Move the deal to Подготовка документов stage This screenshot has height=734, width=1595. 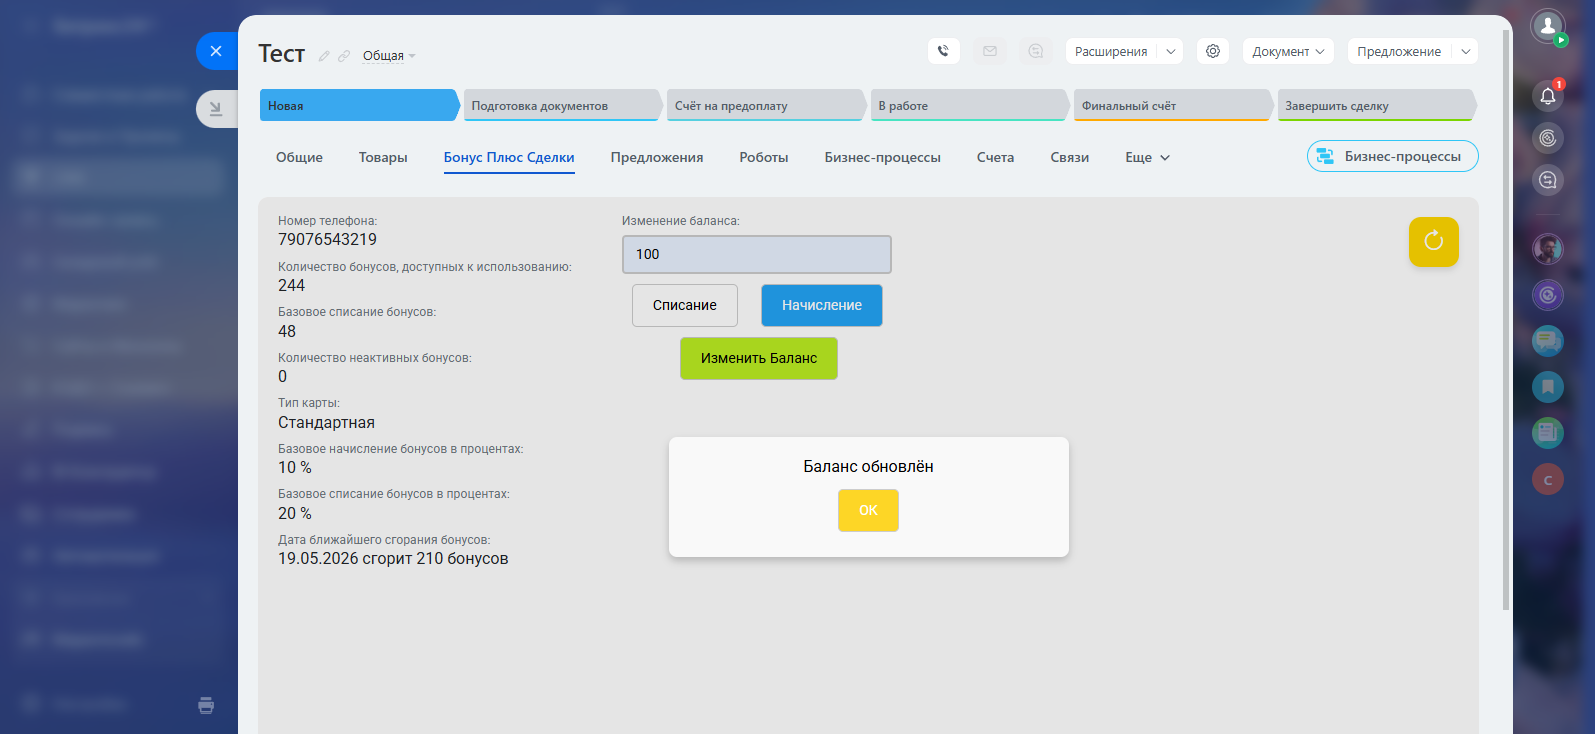point(563,105)
